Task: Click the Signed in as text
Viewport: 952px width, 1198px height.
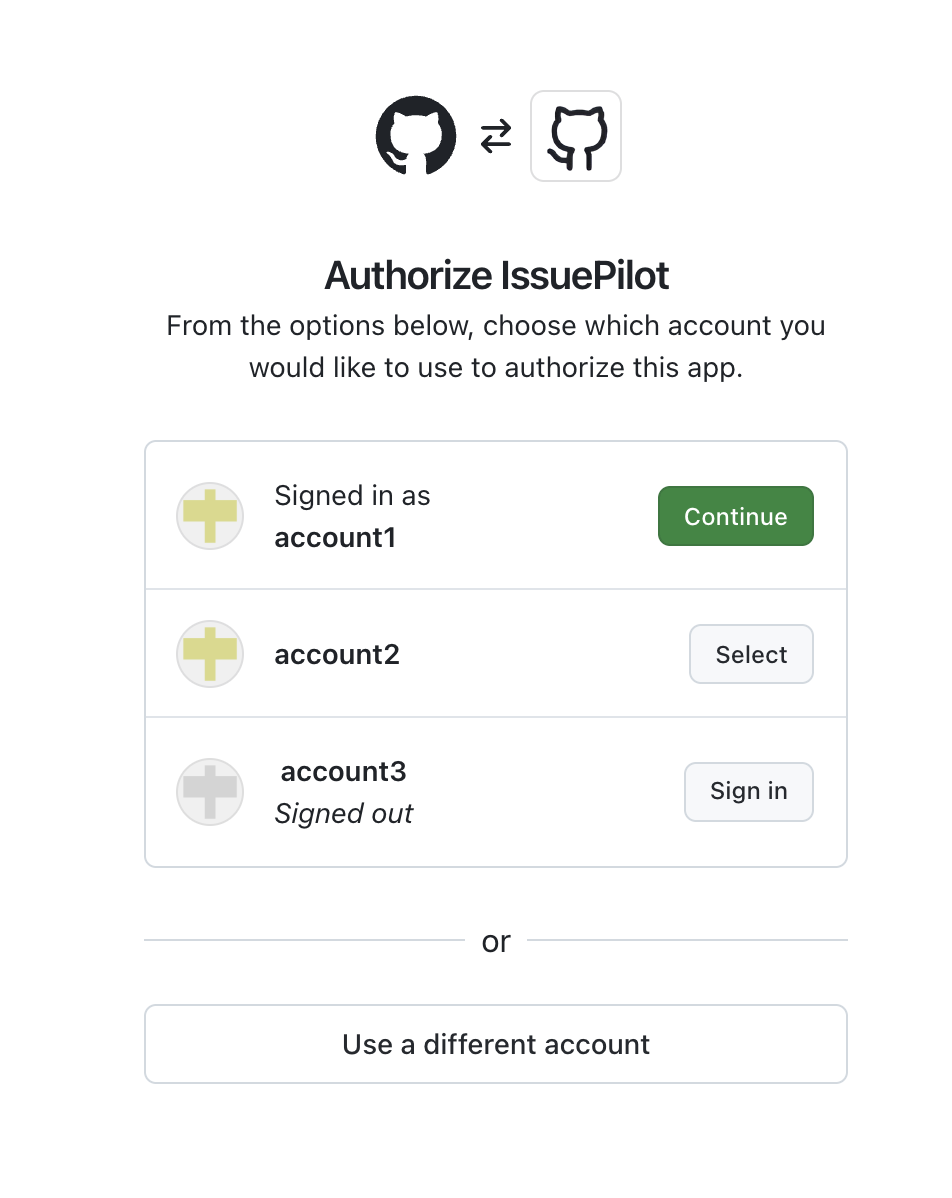Action: [352, 495]
